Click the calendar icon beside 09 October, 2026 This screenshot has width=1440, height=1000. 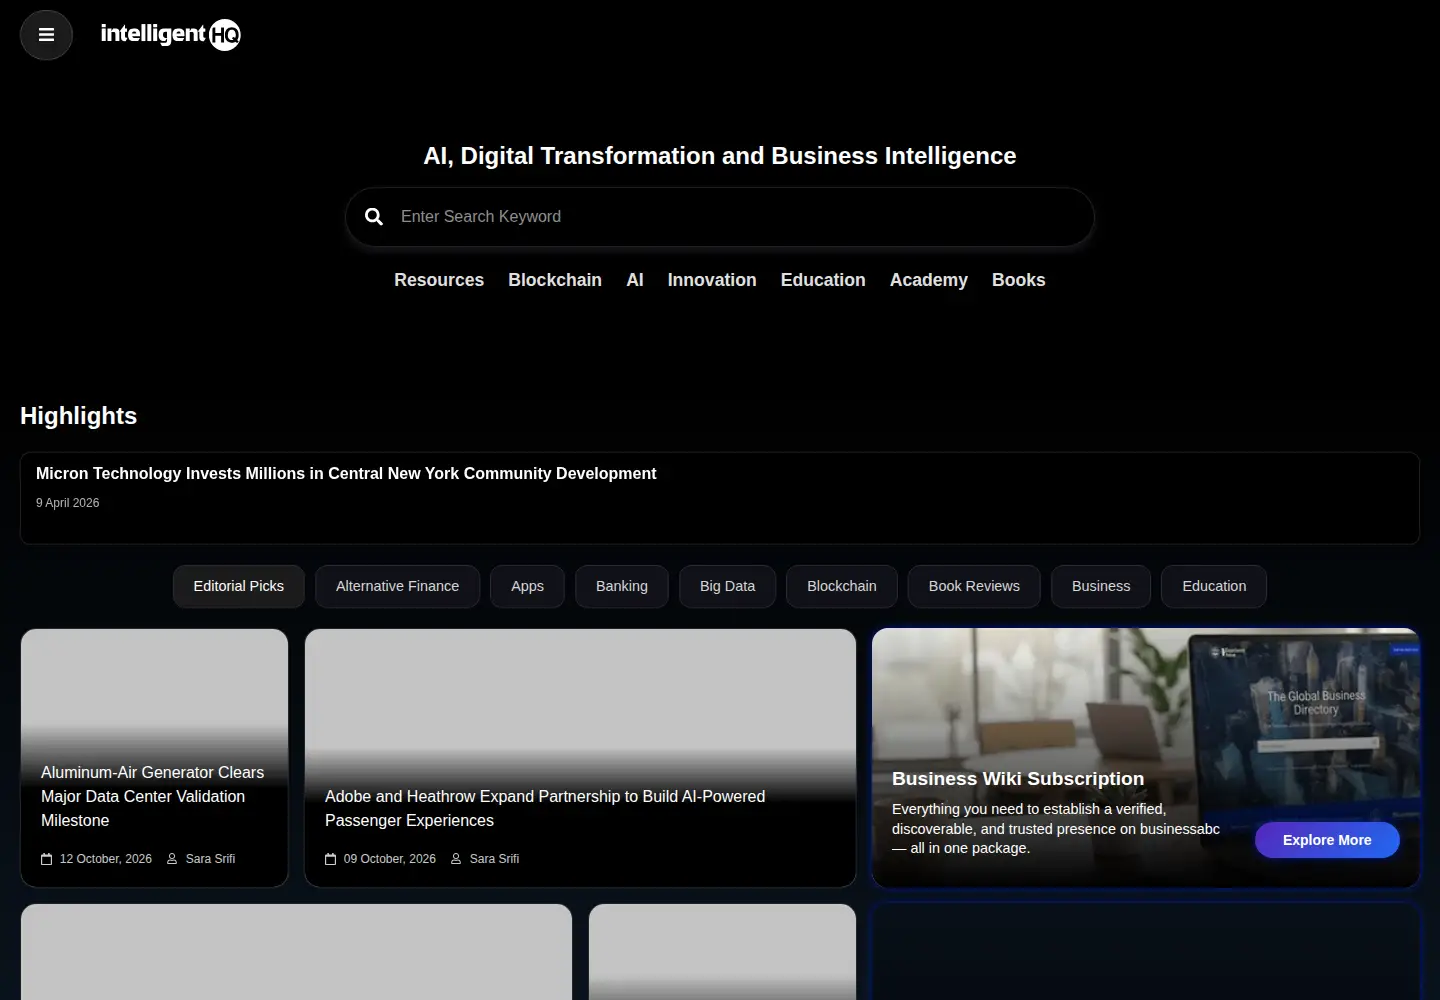point(331,859)
